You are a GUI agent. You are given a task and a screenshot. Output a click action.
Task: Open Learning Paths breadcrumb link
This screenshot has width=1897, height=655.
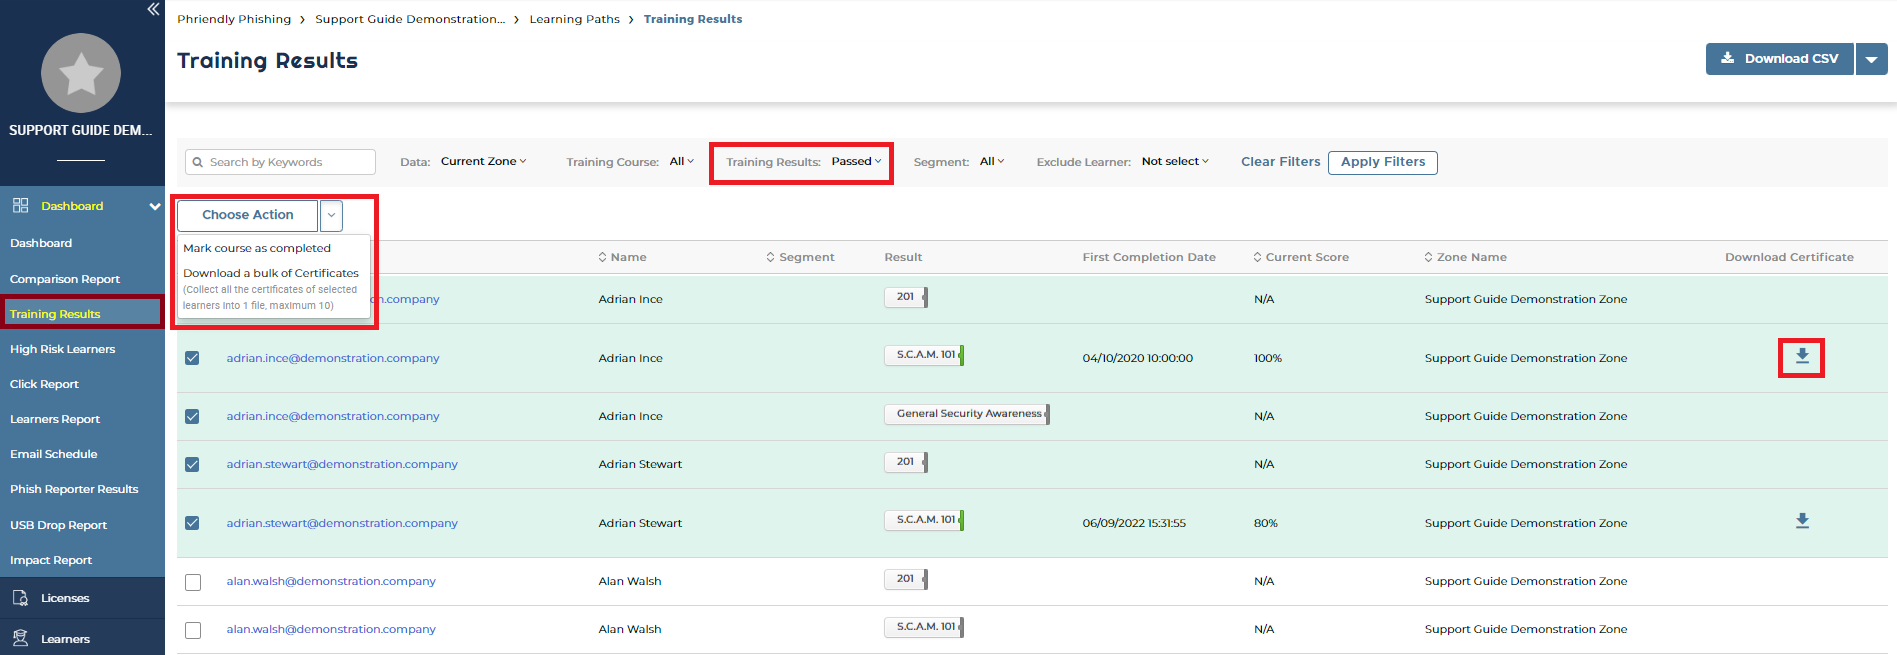pyautogui.click(x=574, y=19)
